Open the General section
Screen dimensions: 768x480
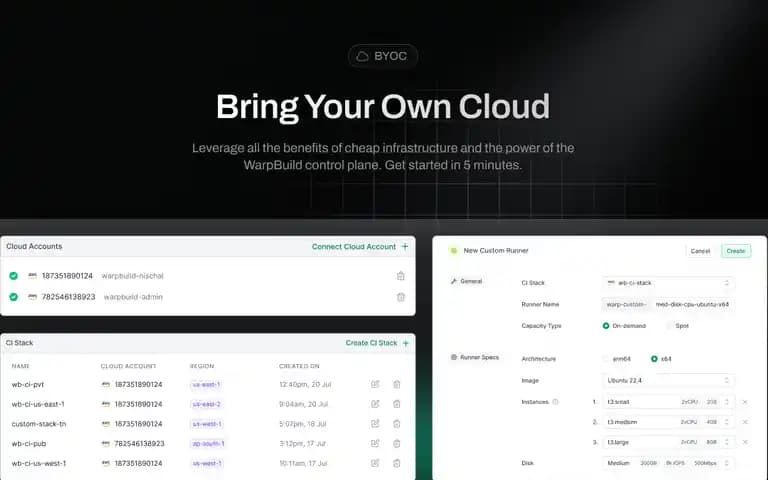click(x=467, y=281)
